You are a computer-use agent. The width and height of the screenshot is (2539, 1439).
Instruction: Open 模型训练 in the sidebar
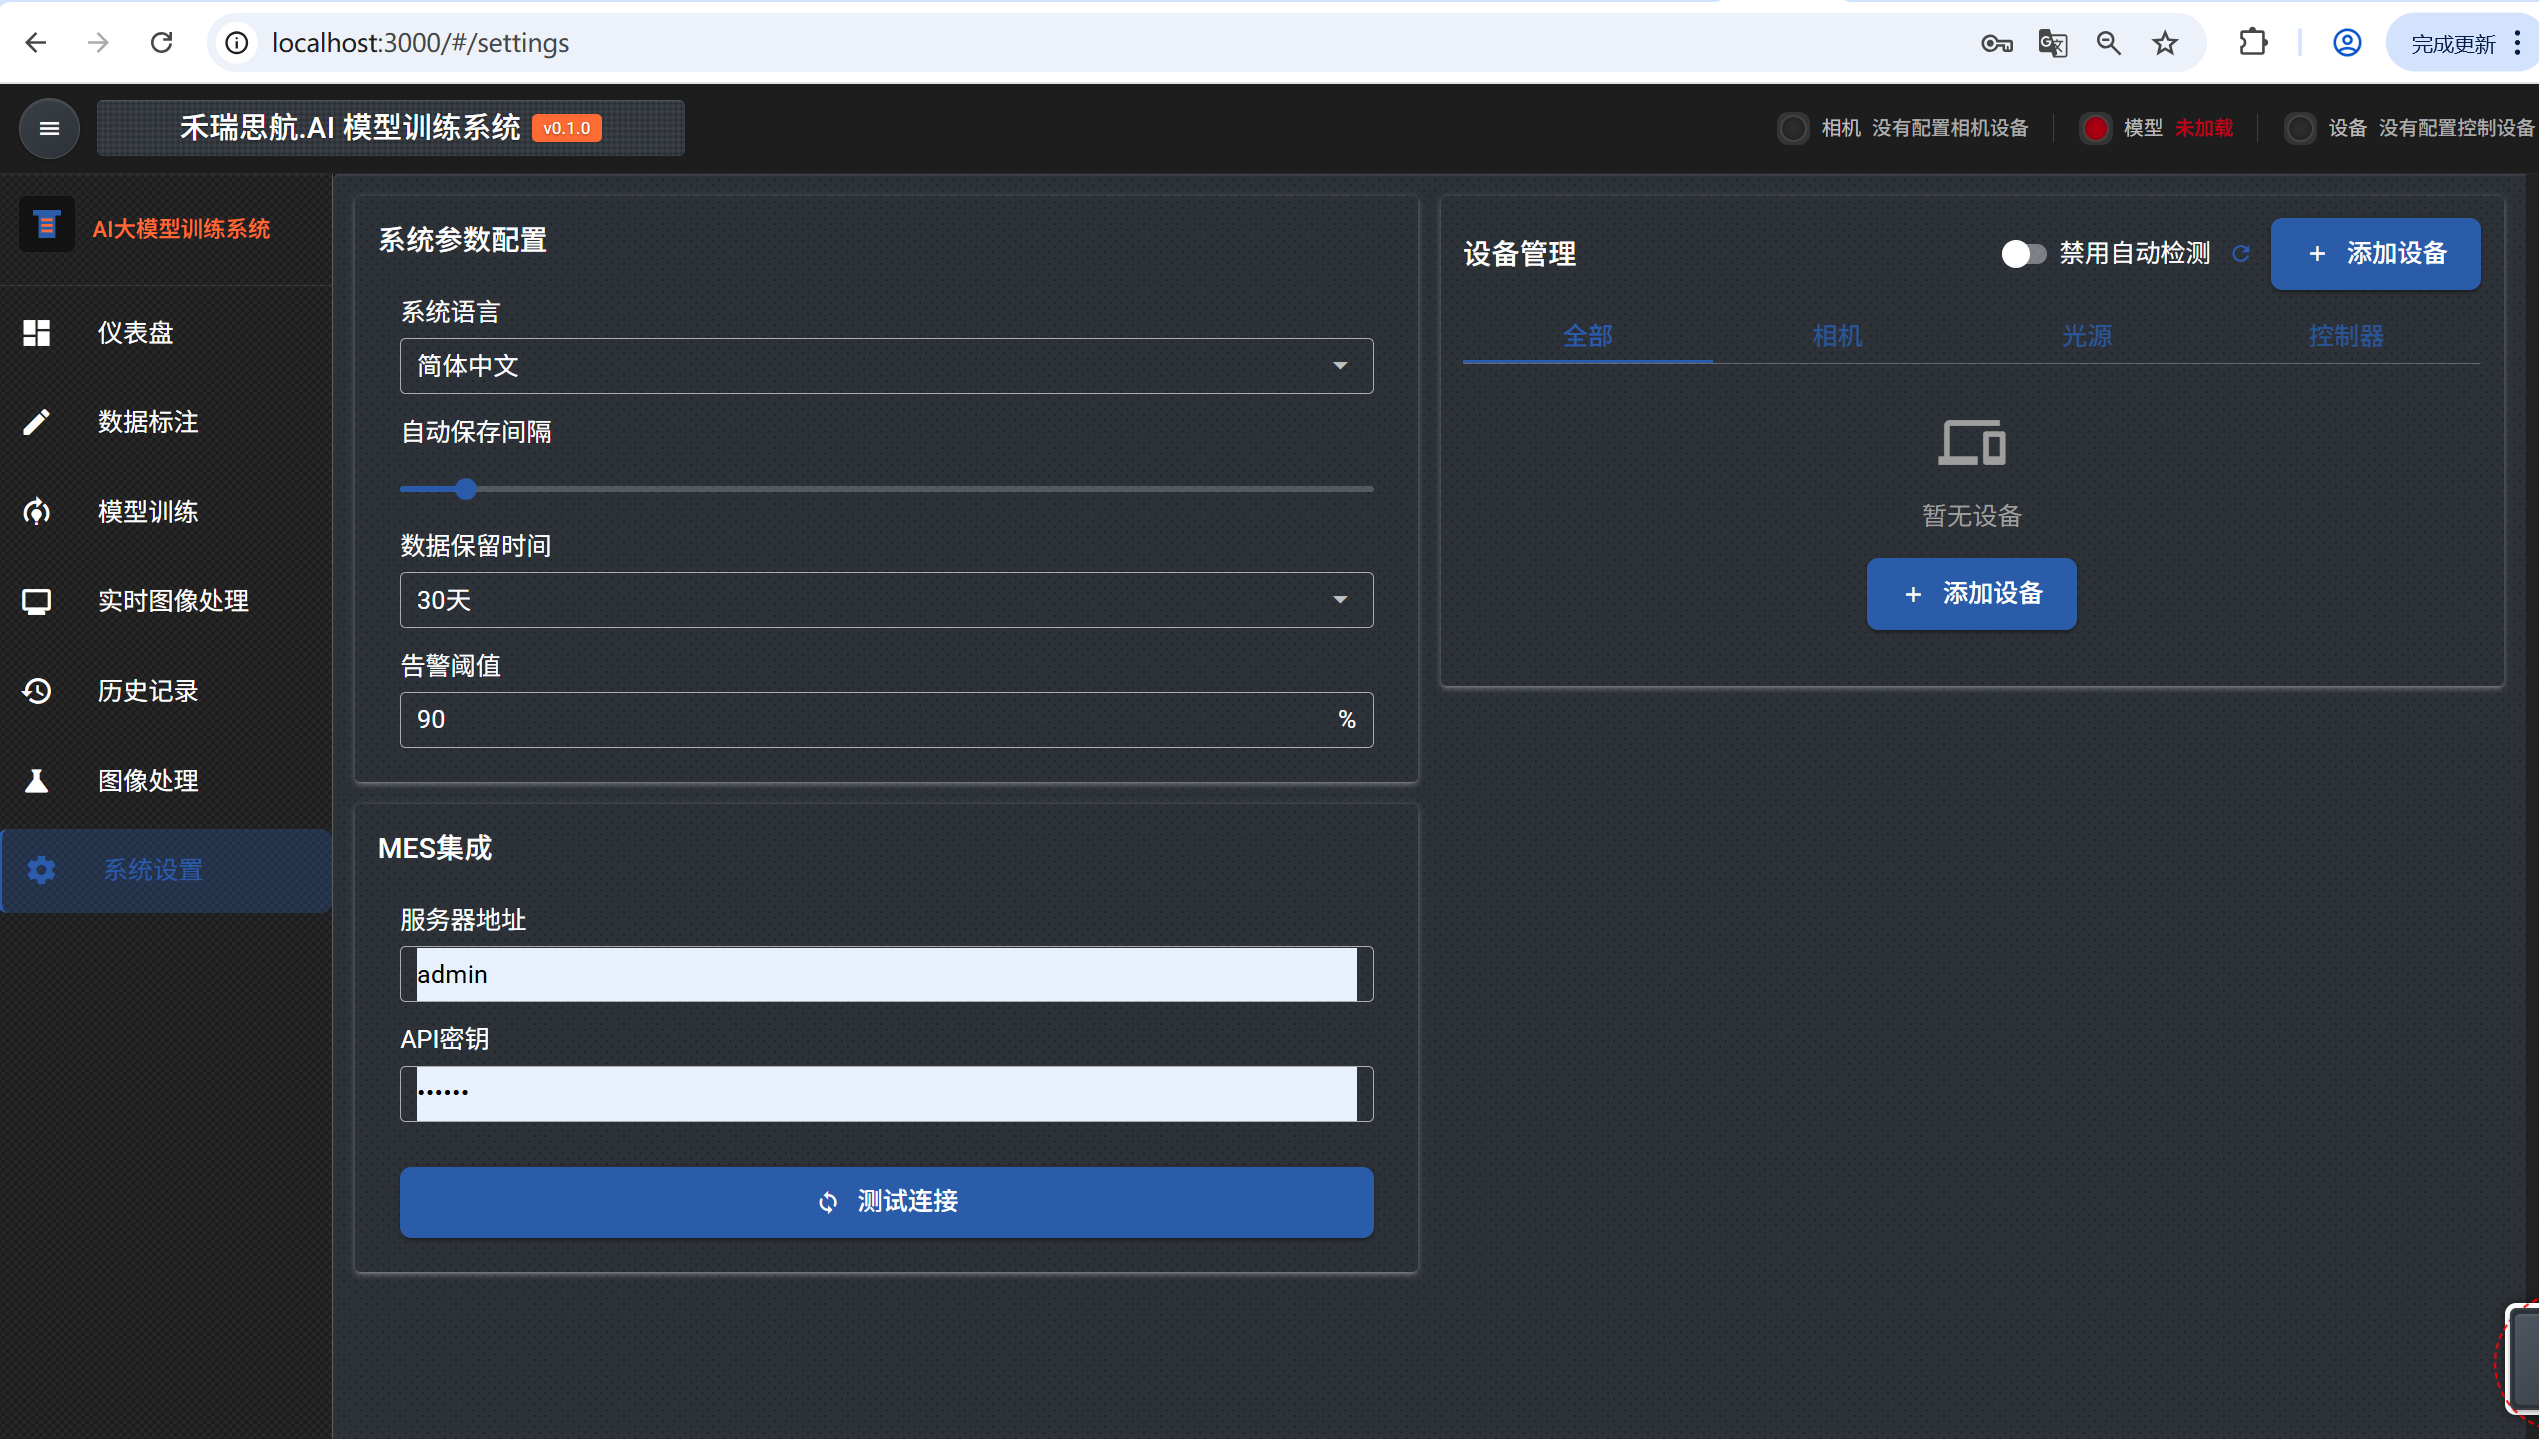coord(166,512)
